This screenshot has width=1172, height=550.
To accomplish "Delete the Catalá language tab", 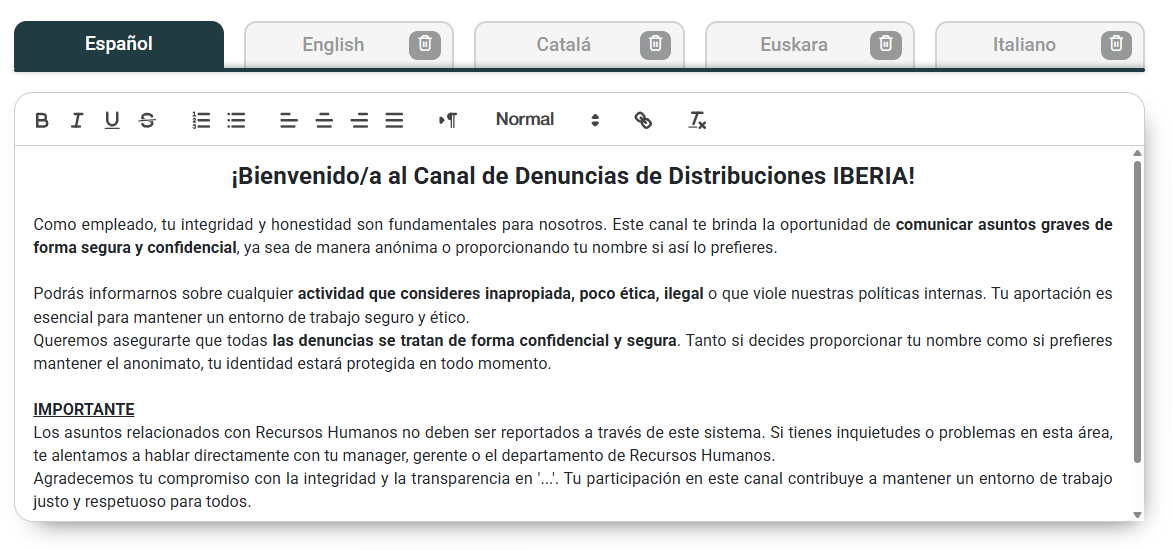I will 656,45.
